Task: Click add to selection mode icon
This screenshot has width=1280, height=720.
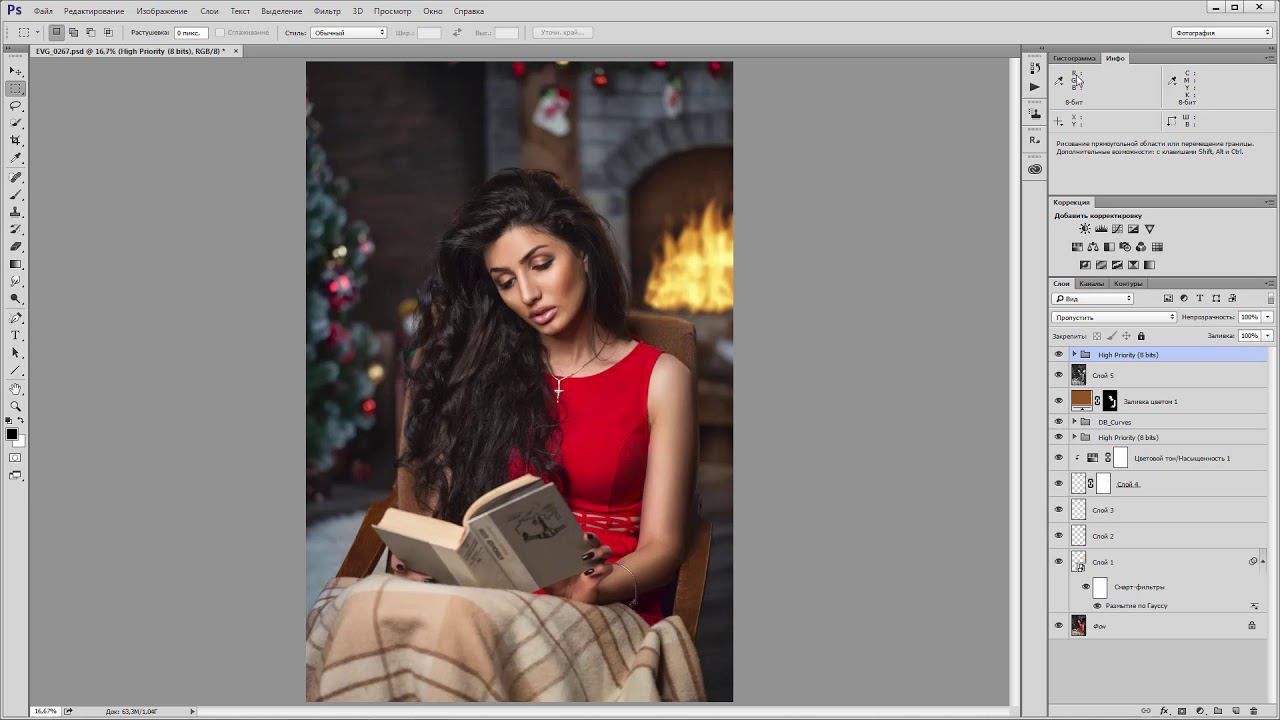Action: tap(73, 32)
